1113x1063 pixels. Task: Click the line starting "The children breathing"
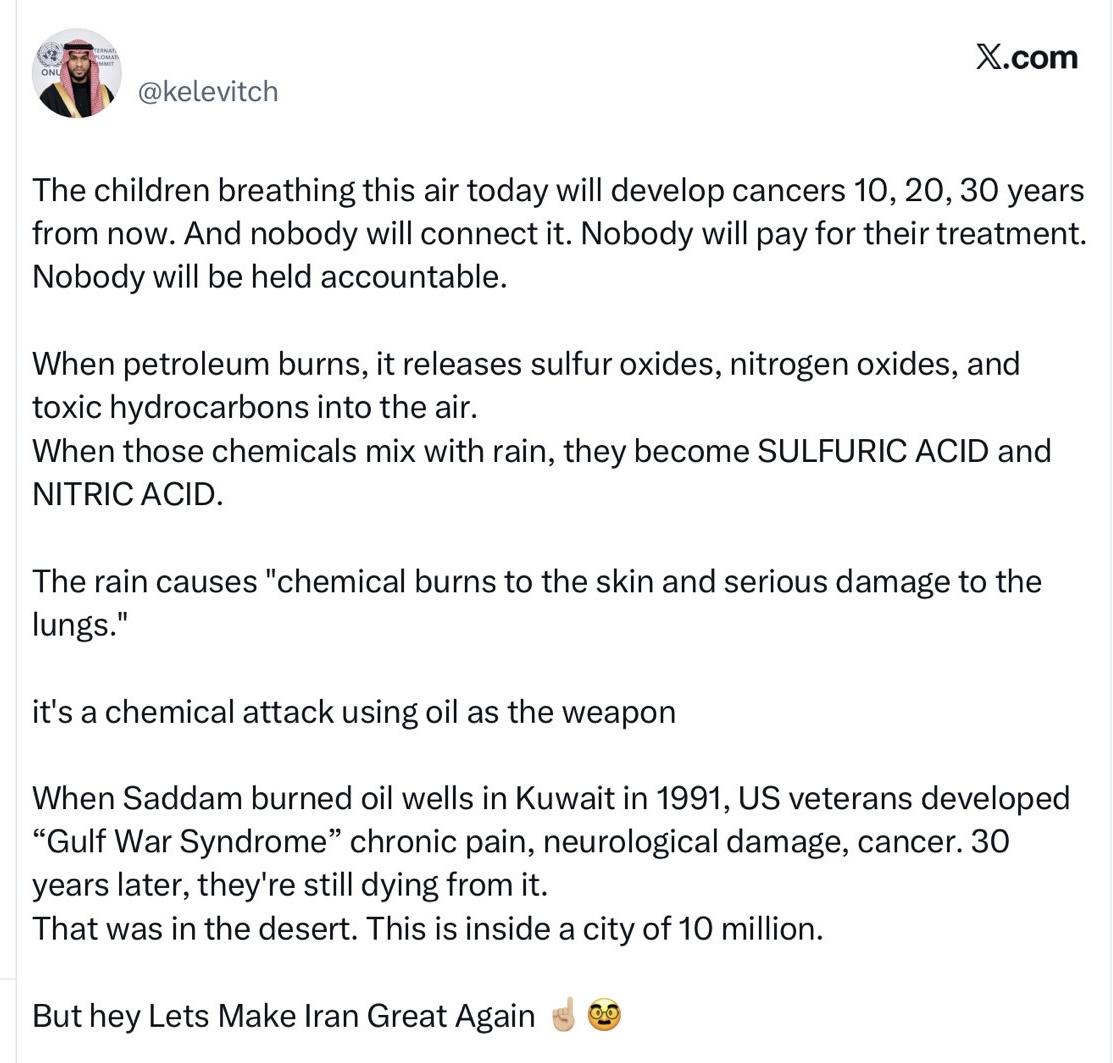[x=558, y=190]
